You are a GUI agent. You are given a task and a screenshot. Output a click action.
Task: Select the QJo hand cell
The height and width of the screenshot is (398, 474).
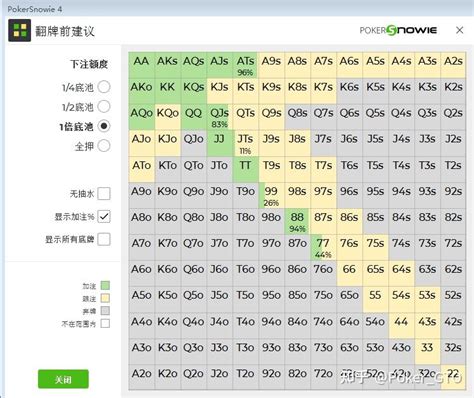click(x=194, y=143)
